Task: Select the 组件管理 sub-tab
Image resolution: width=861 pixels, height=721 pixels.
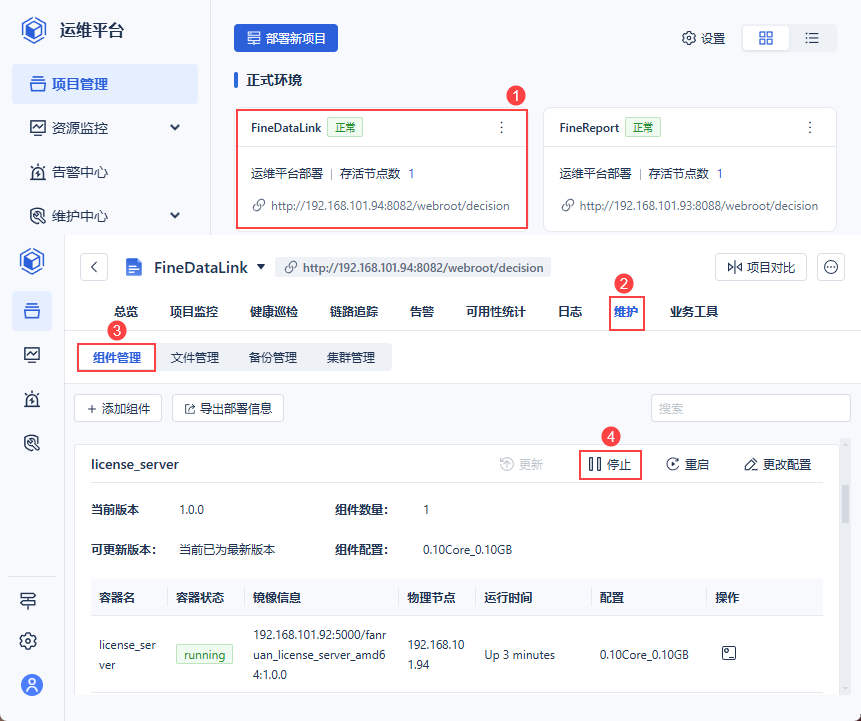Action: click(x=116, y=357)
